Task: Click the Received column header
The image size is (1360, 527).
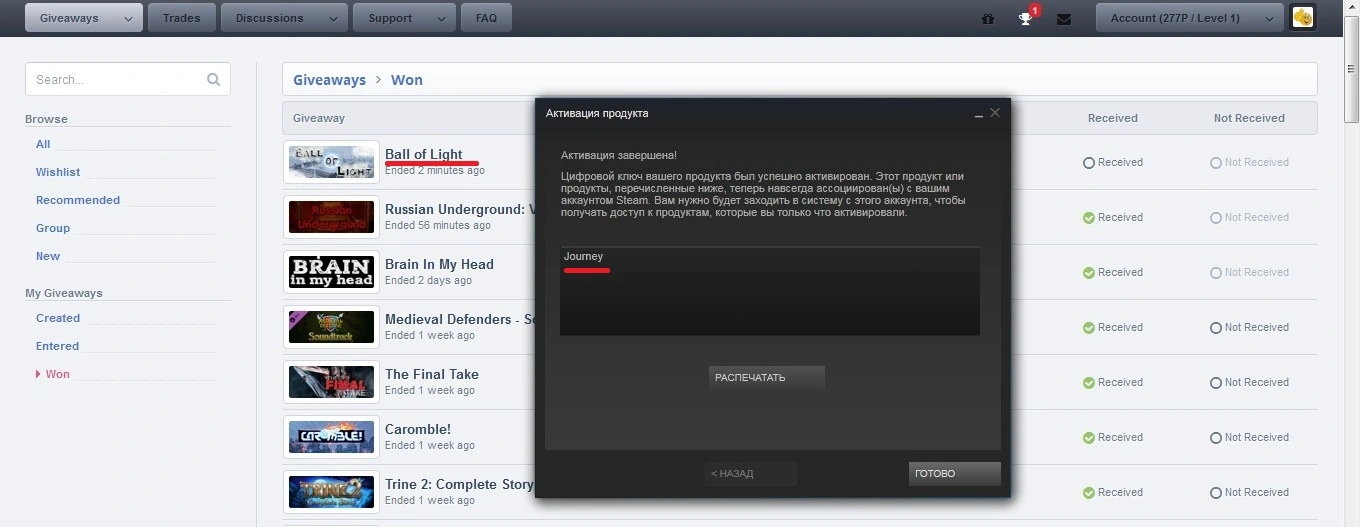Action: [1113, 118]
